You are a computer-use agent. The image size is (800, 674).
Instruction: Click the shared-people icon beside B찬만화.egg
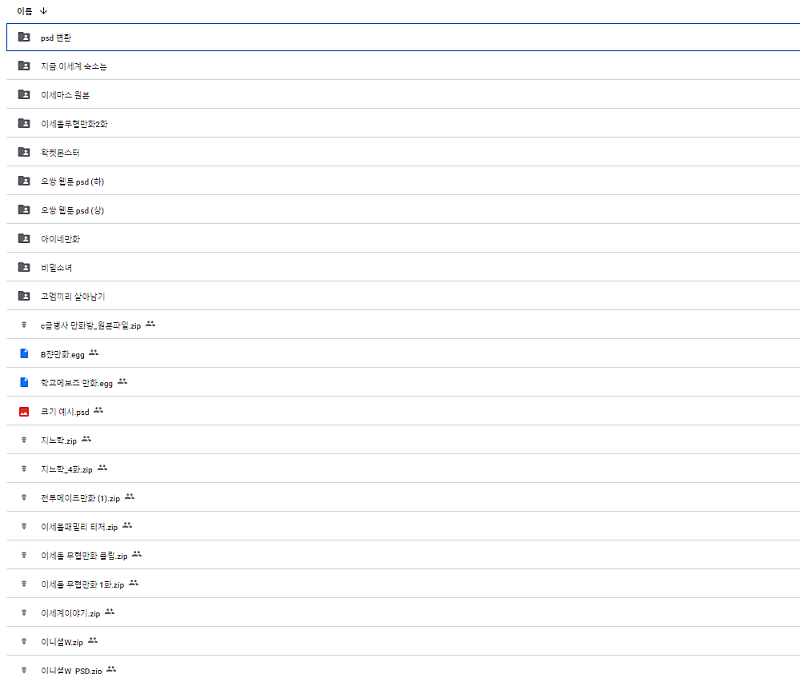(x=94, y=353)
